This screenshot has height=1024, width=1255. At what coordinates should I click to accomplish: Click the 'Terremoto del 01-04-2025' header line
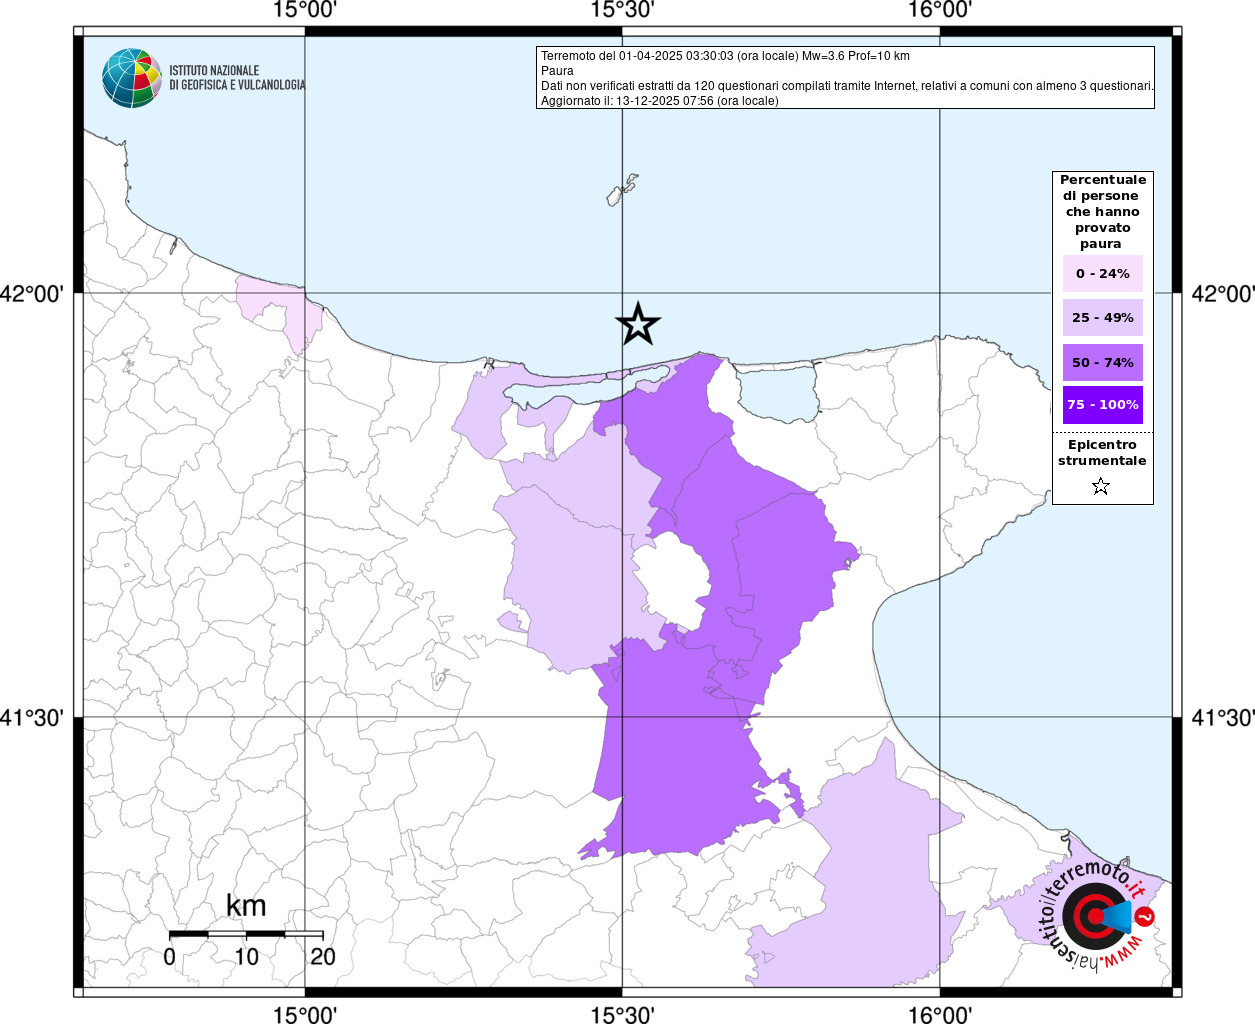point(725,56)
